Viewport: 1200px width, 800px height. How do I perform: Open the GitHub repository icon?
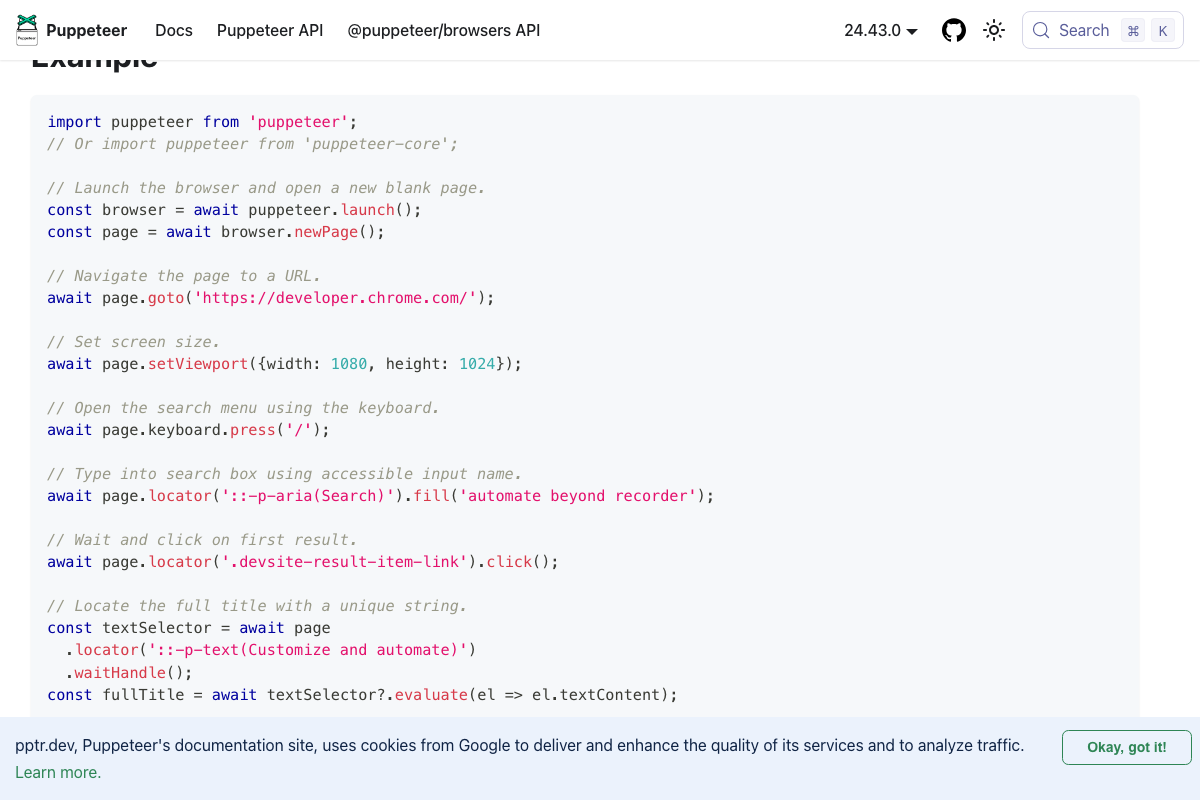coord(954,30)
